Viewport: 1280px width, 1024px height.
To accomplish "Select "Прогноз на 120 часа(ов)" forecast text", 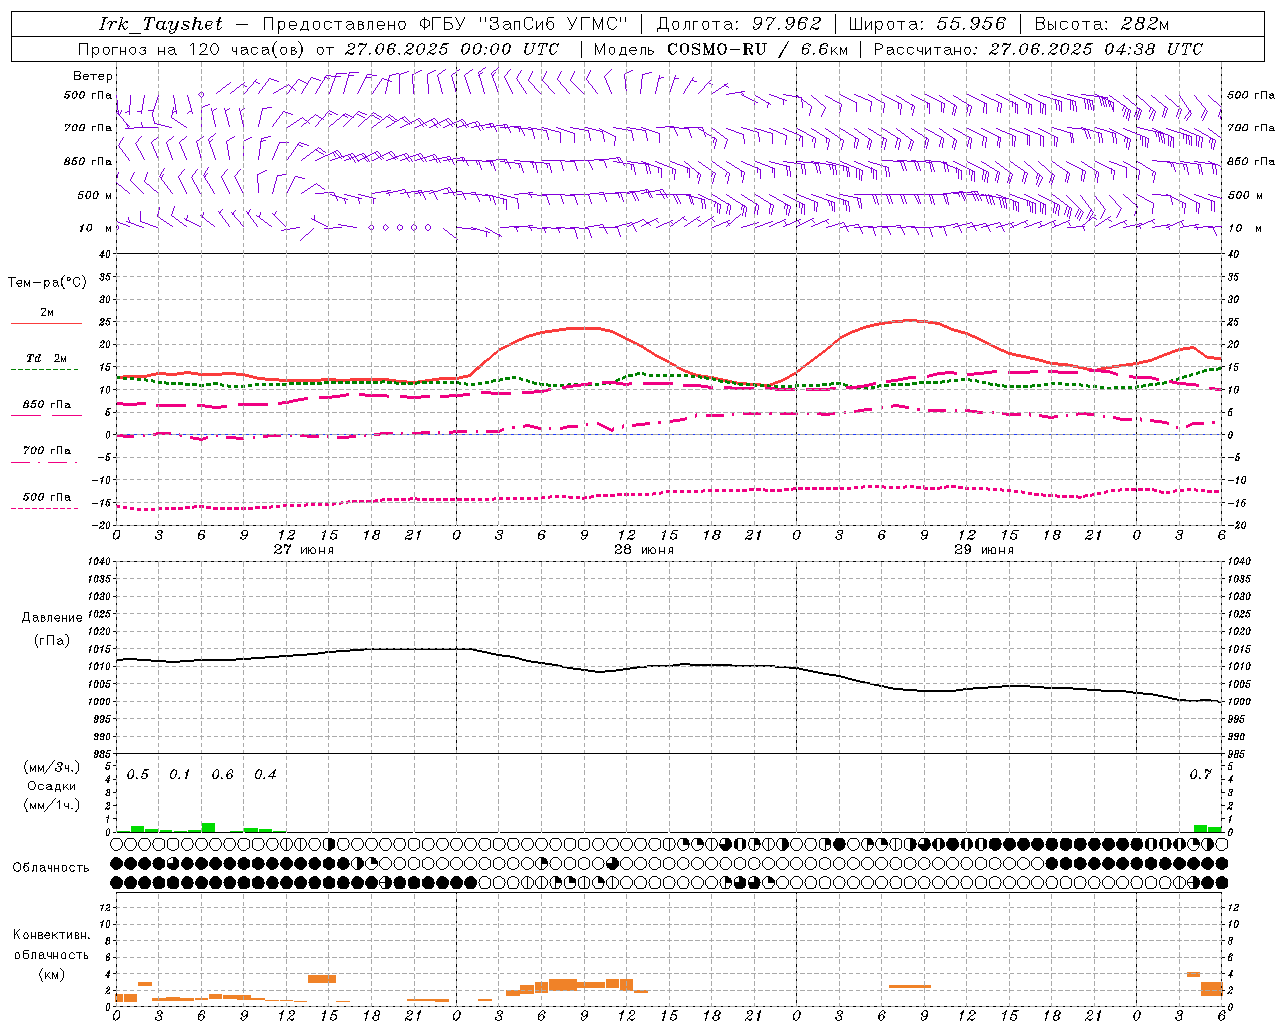I will point(192,49).
